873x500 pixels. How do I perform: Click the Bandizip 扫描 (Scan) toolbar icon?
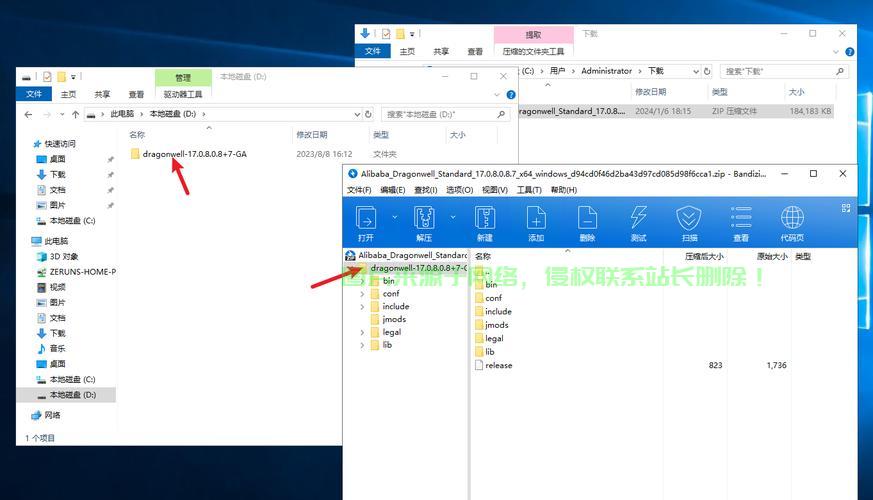[689, 223]
